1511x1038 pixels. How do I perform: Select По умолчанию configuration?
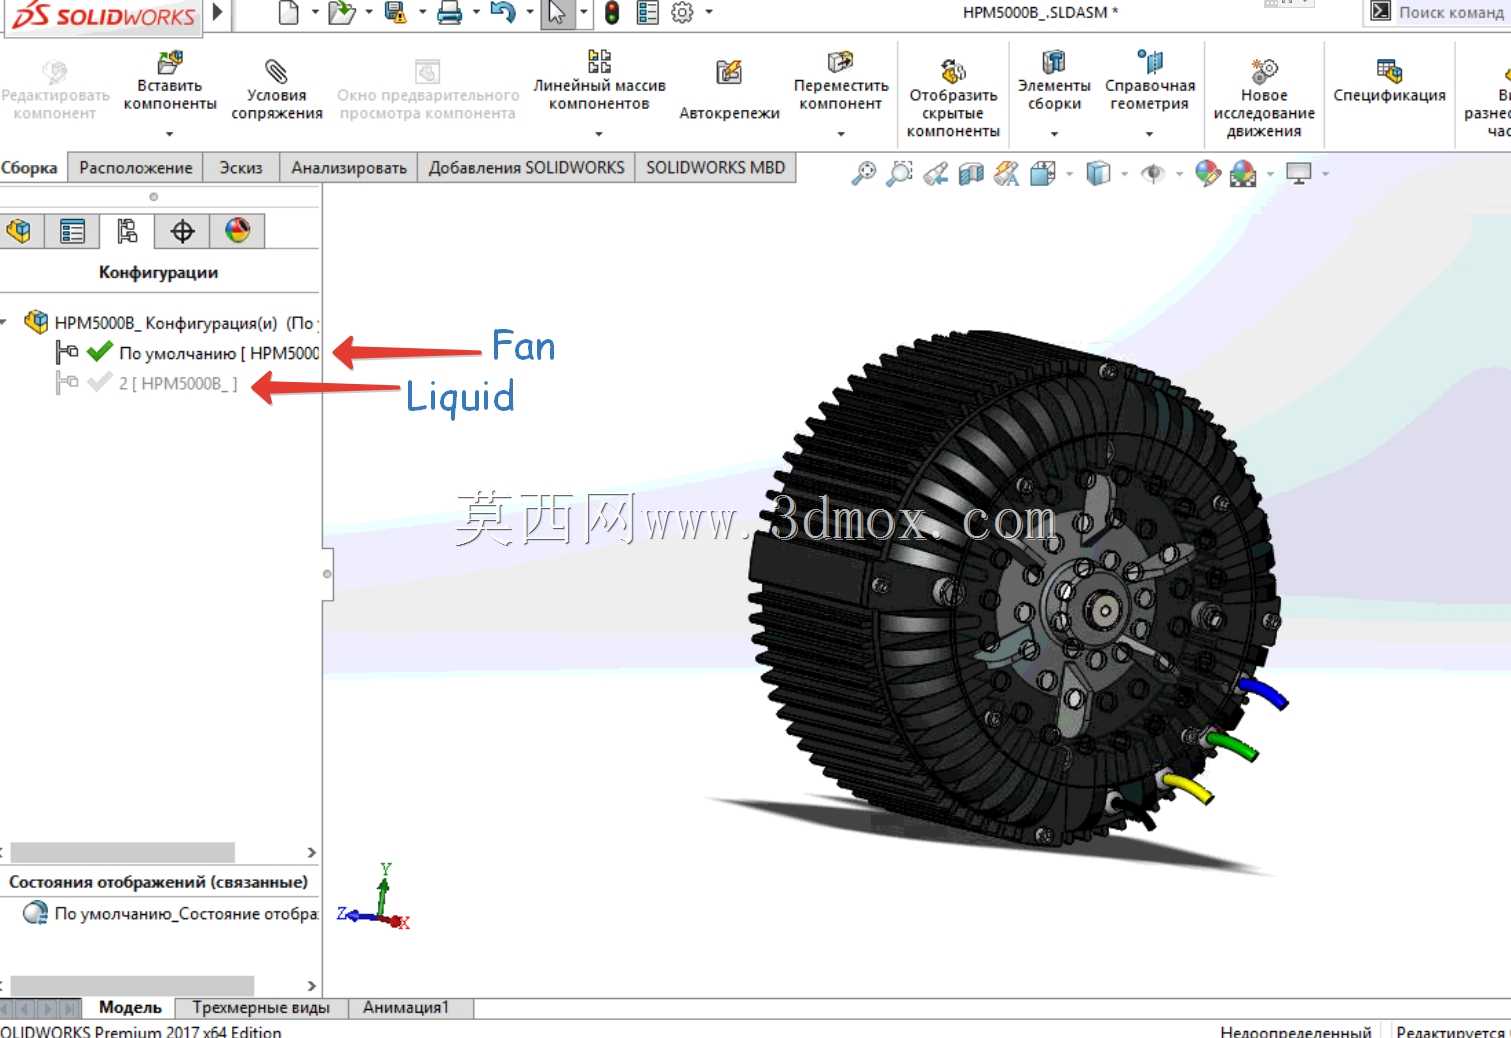point(189,353)
